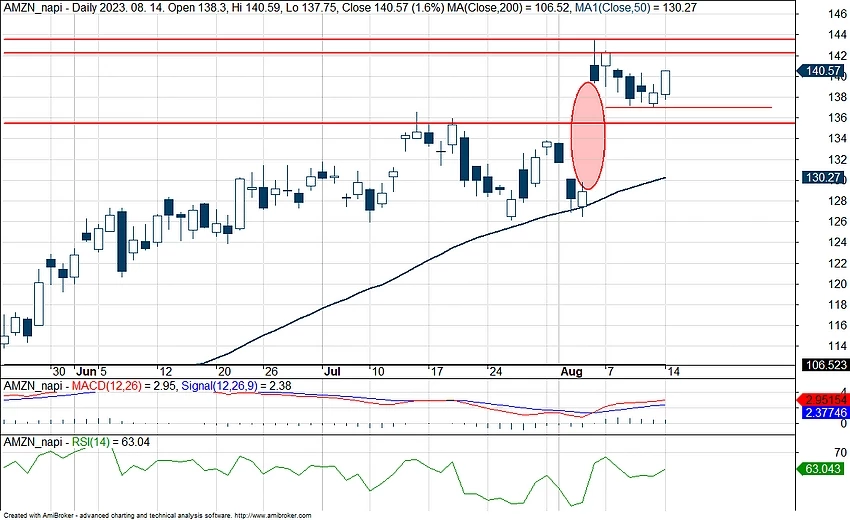Click the green 63.043 RSI value tag

(x=820, y=468)
